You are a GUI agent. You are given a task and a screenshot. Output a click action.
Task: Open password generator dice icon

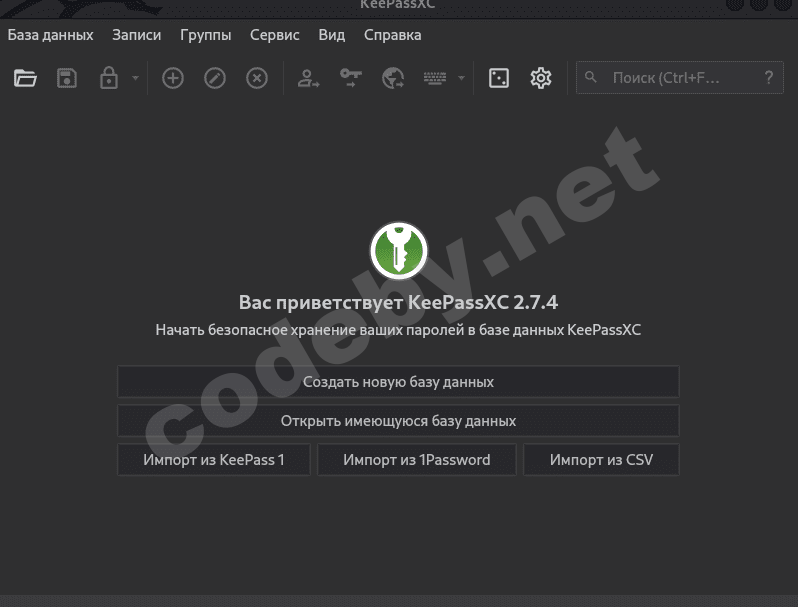coord(499,78)
